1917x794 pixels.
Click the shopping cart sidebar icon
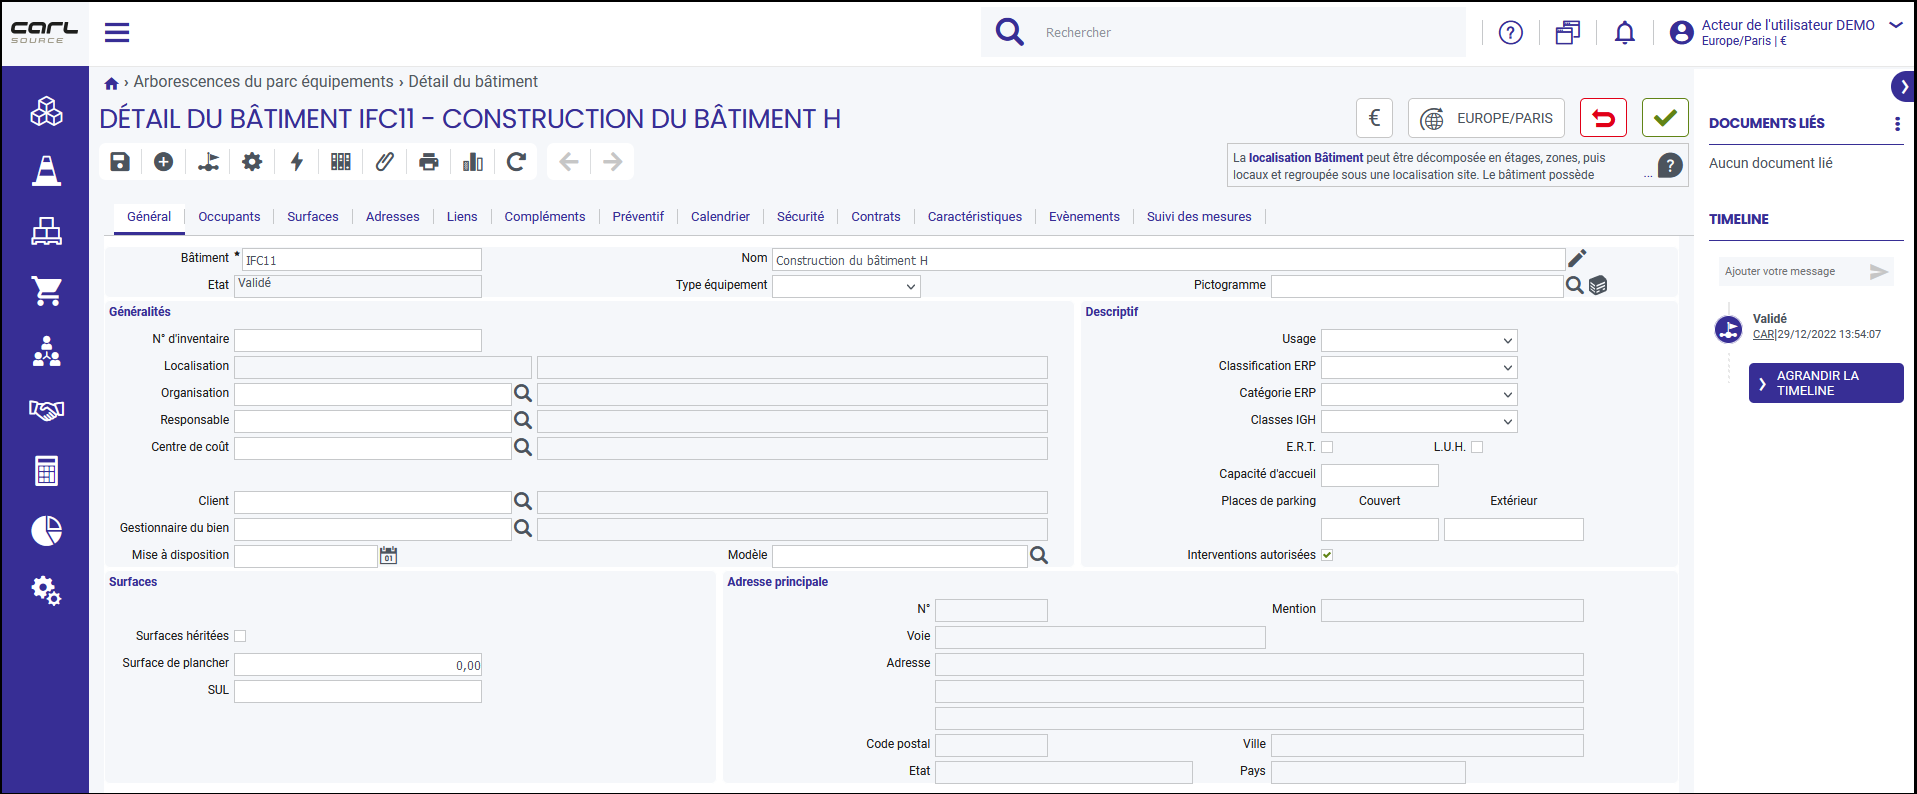[x=46, y=291]
